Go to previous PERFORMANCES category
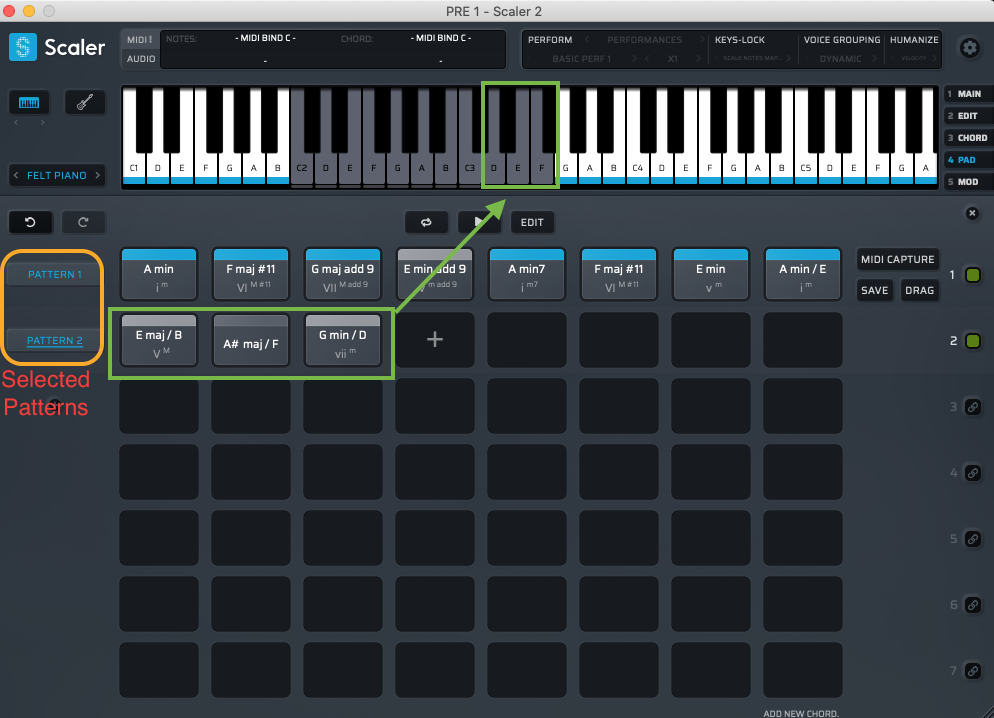 click(x=587, y=40)
